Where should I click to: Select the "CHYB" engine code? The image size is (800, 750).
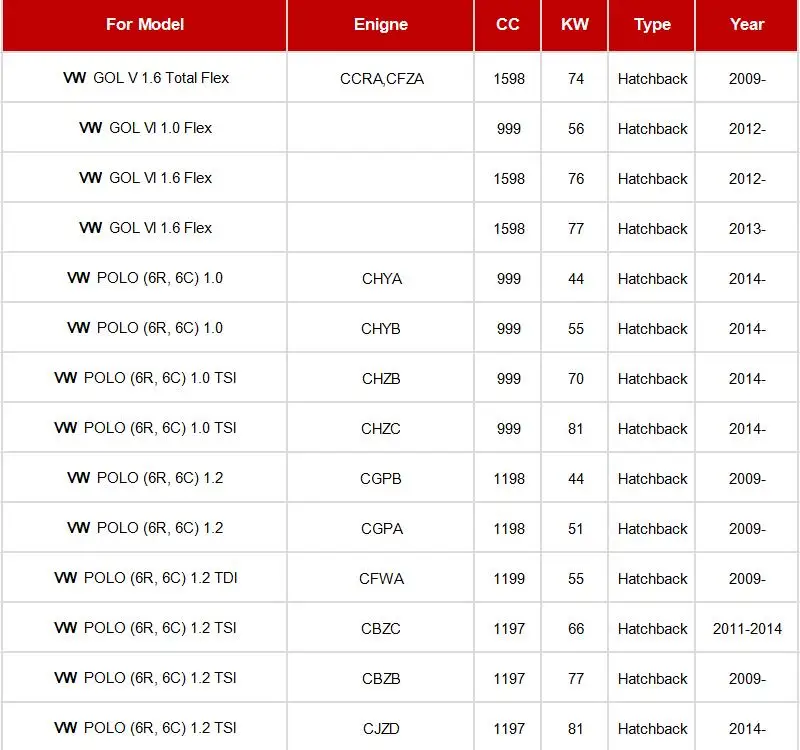click(381, 329)
